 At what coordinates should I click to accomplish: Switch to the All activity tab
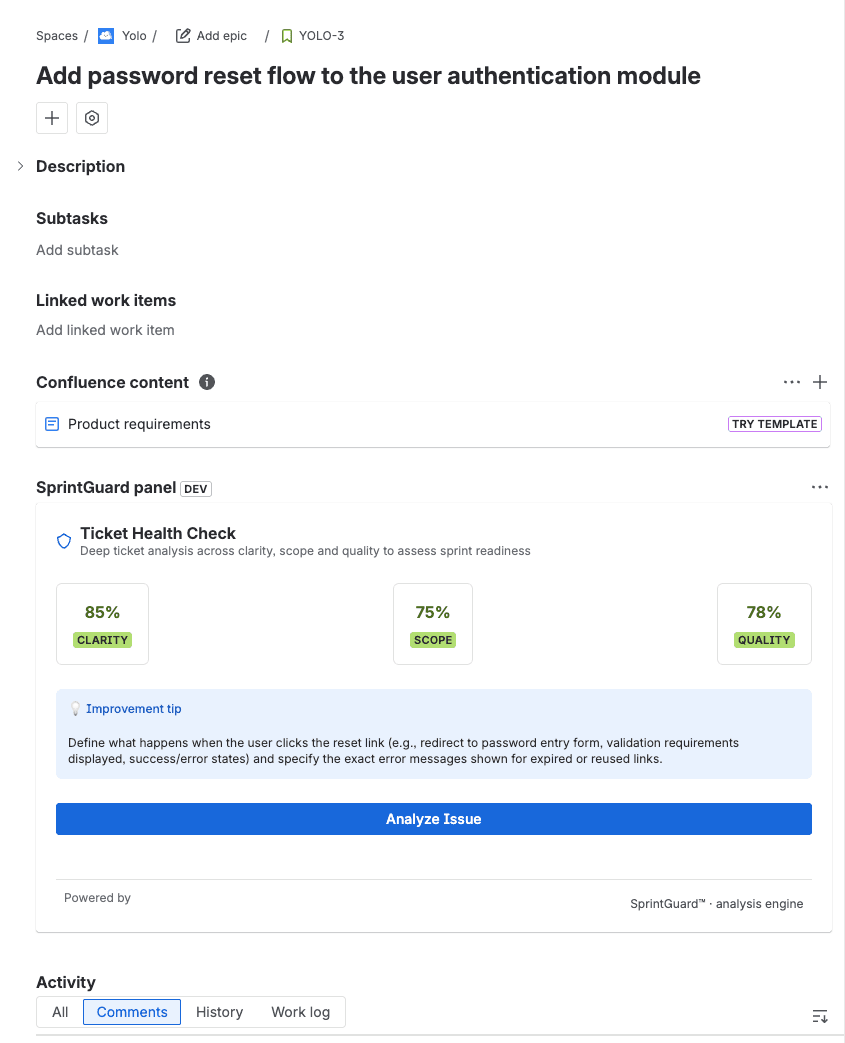pos(60,1012)
